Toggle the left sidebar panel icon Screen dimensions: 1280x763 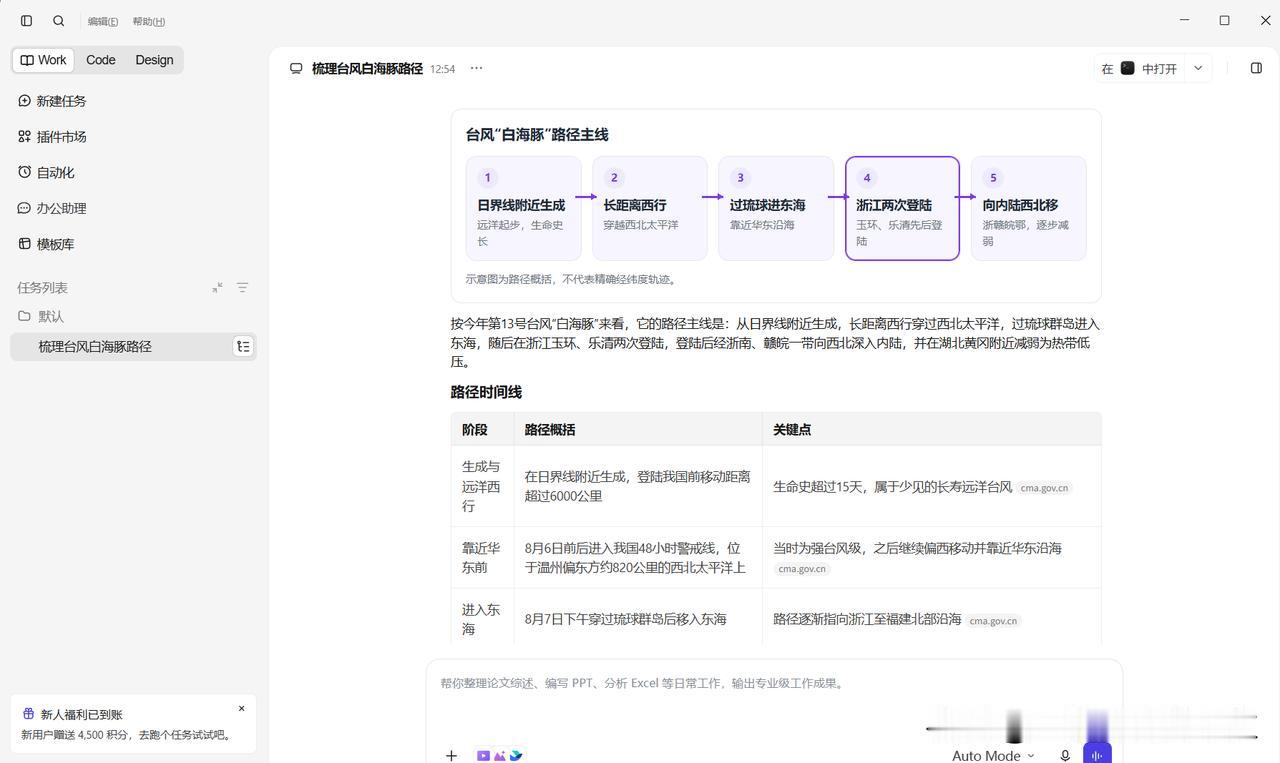pos(27,20)
